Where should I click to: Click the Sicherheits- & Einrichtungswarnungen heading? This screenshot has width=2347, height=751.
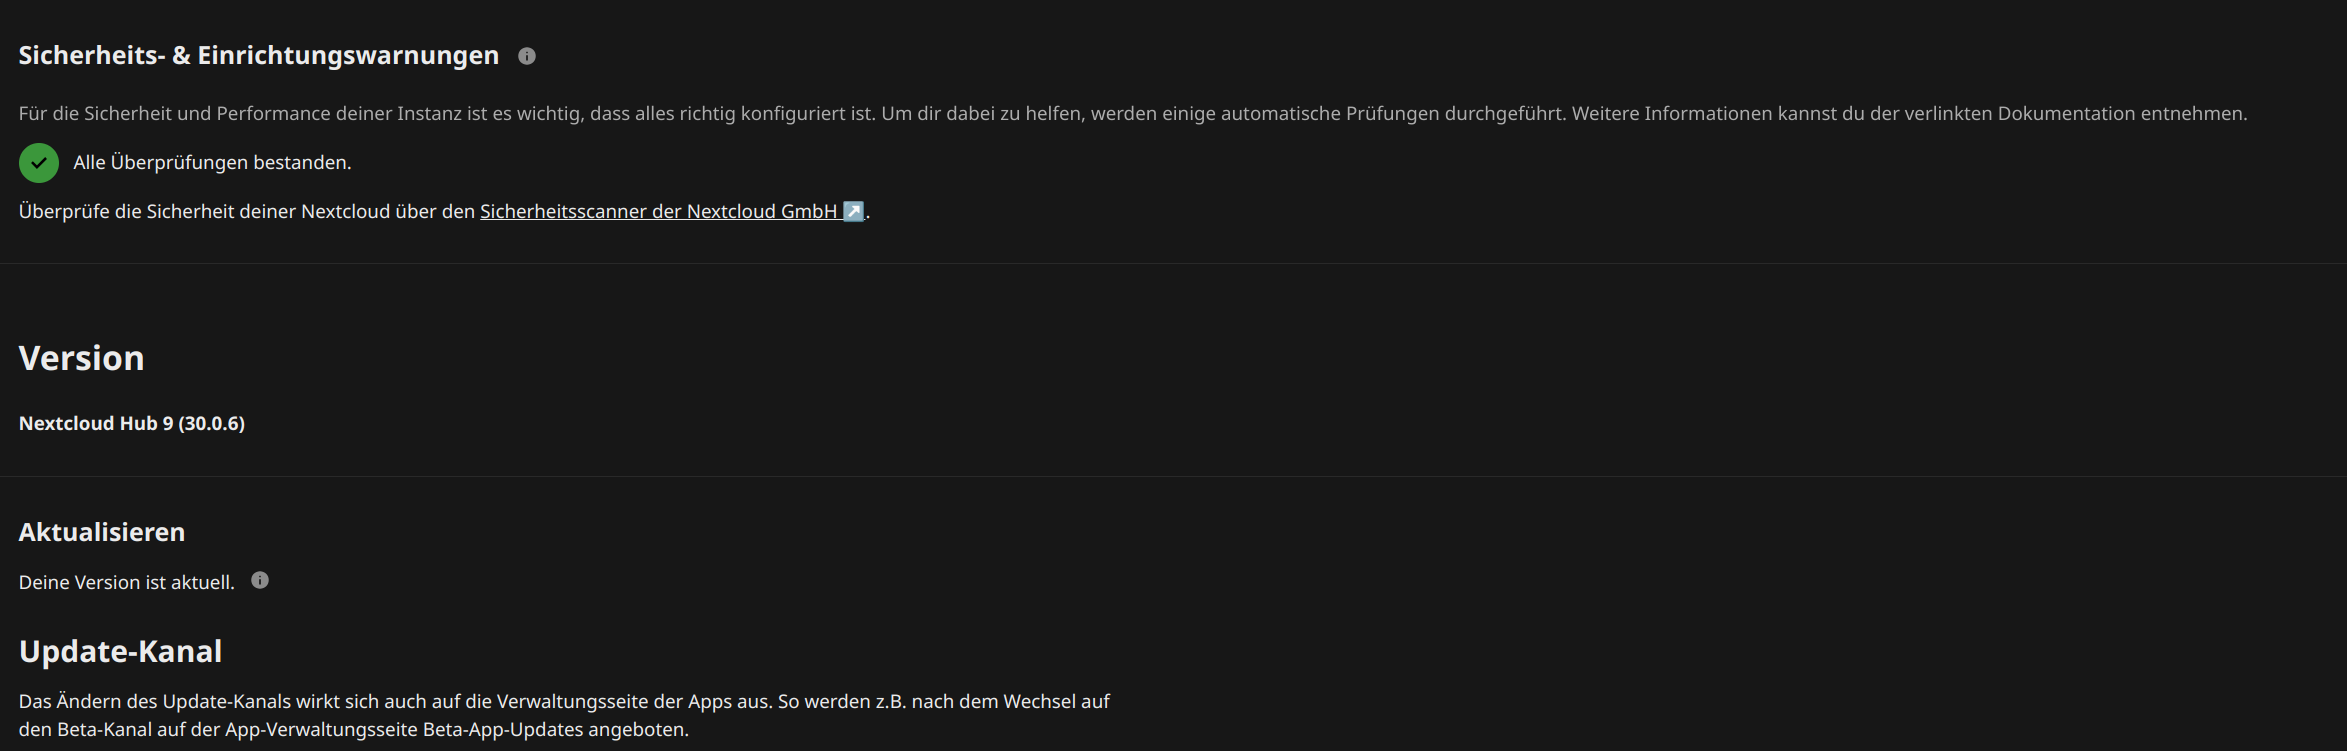click(x=259, y=55)
